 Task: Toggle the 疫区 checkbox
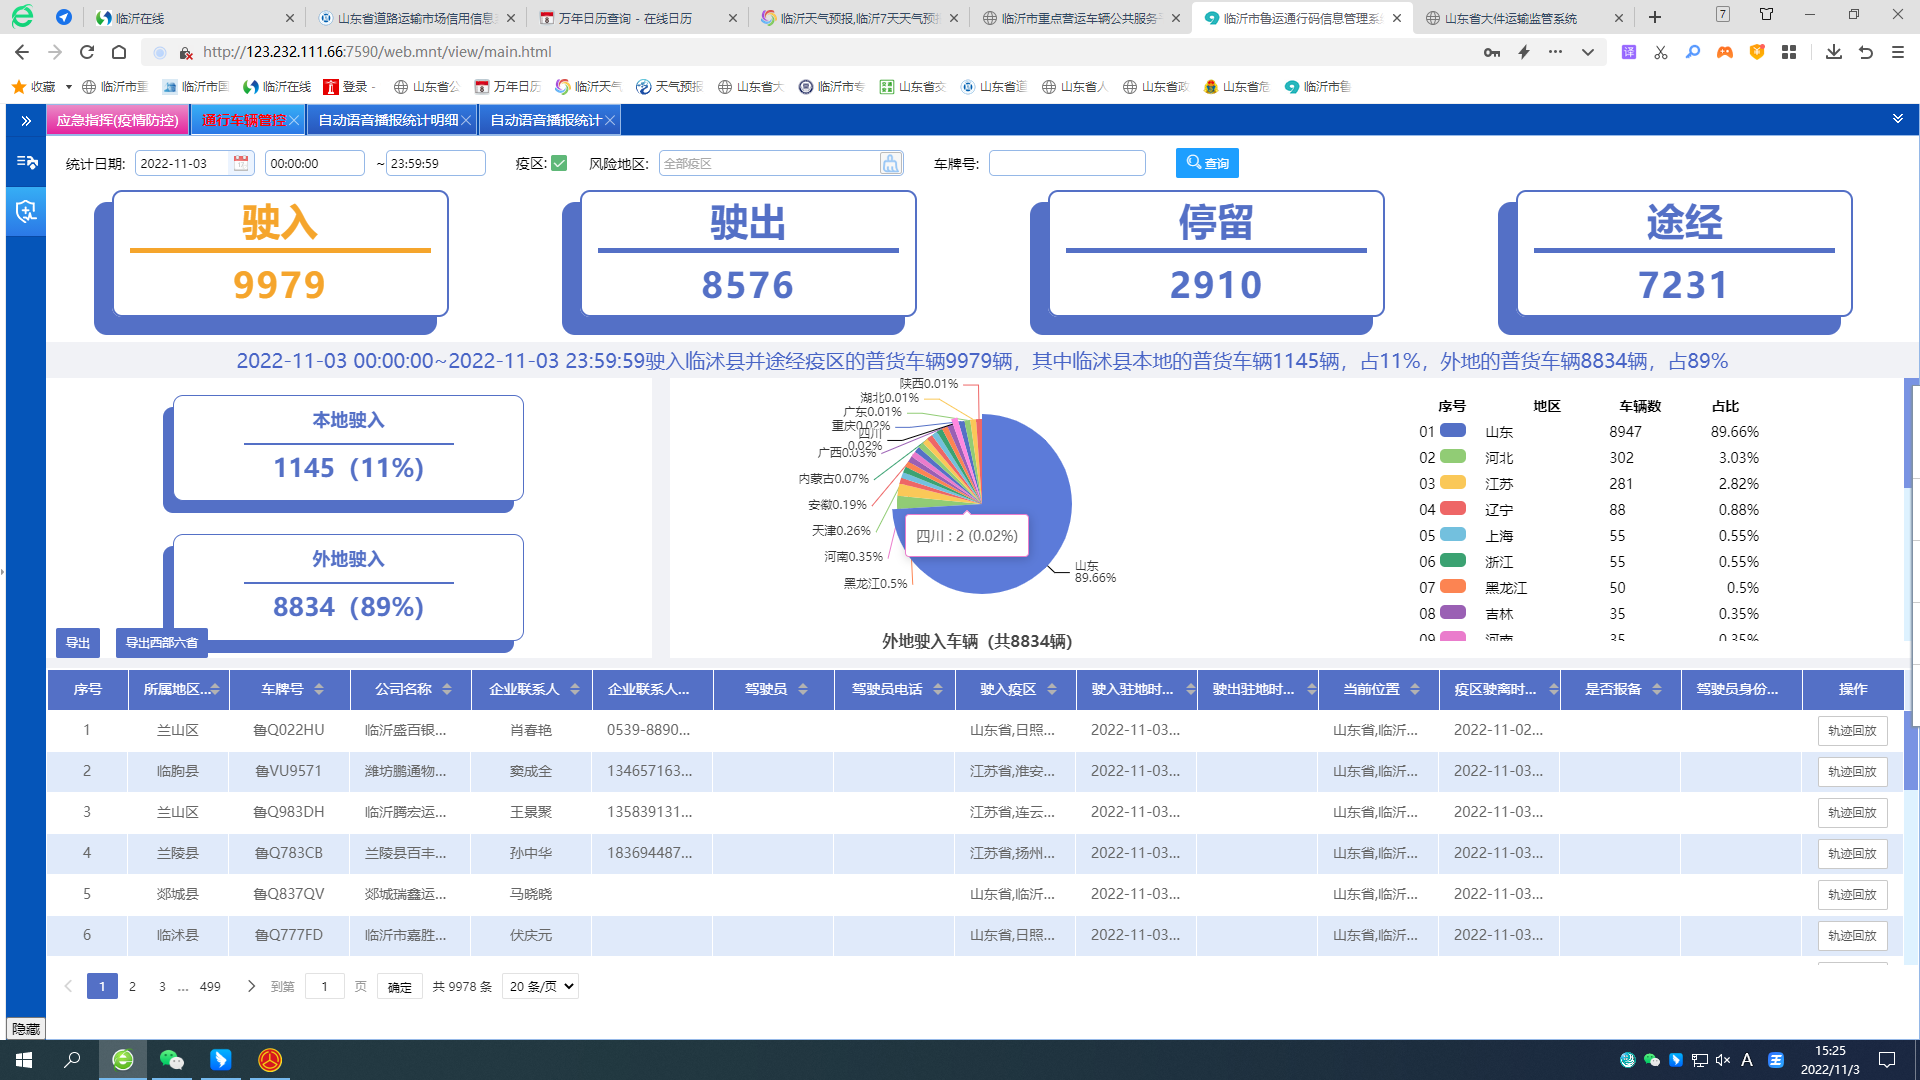559,163
